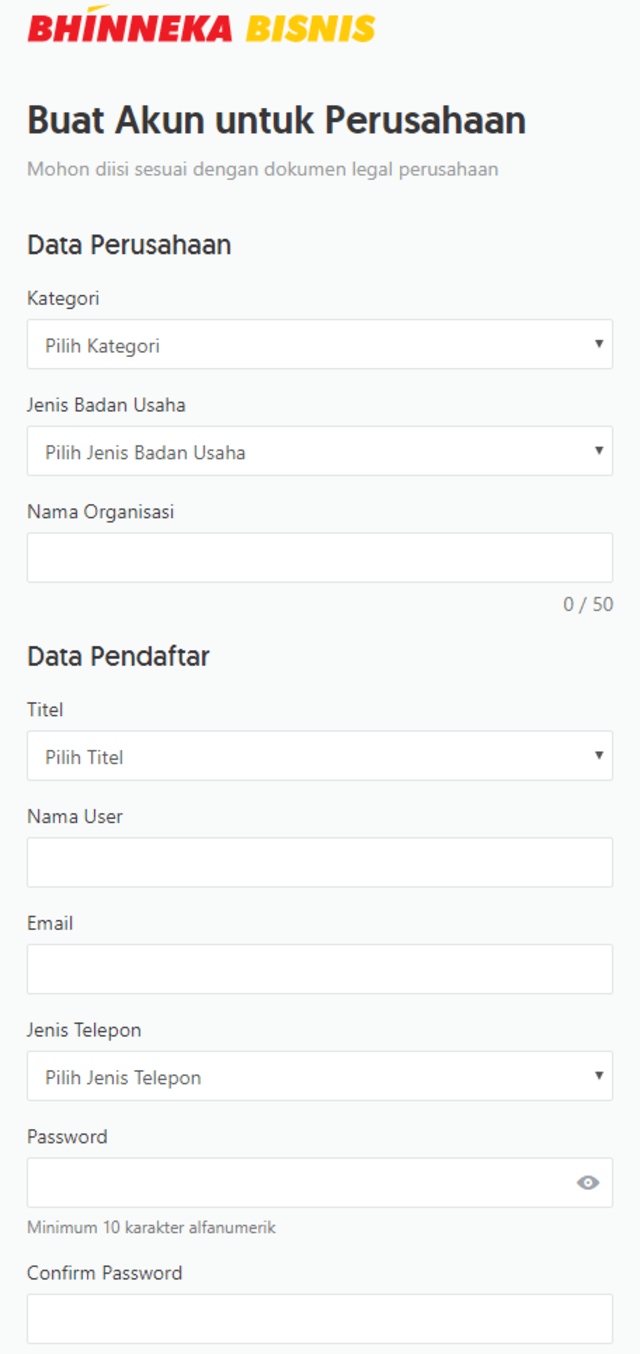Open the Pilih Jenis Badan Usaha dropdown
Image resolution: width=640 pixels, height=1354 pixels.
(320, 451)
